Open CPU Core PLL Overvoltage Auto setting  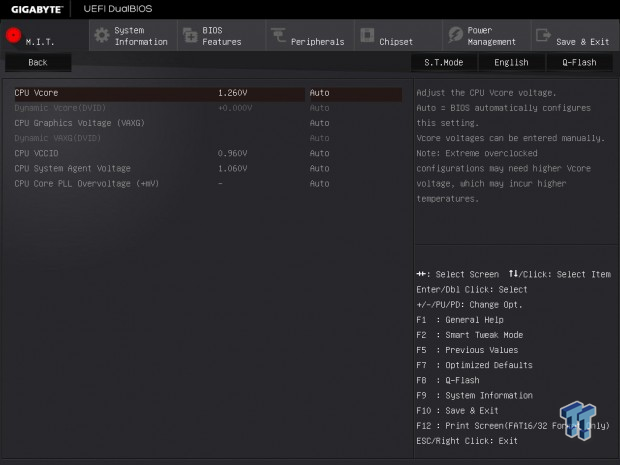pos(319,183)
